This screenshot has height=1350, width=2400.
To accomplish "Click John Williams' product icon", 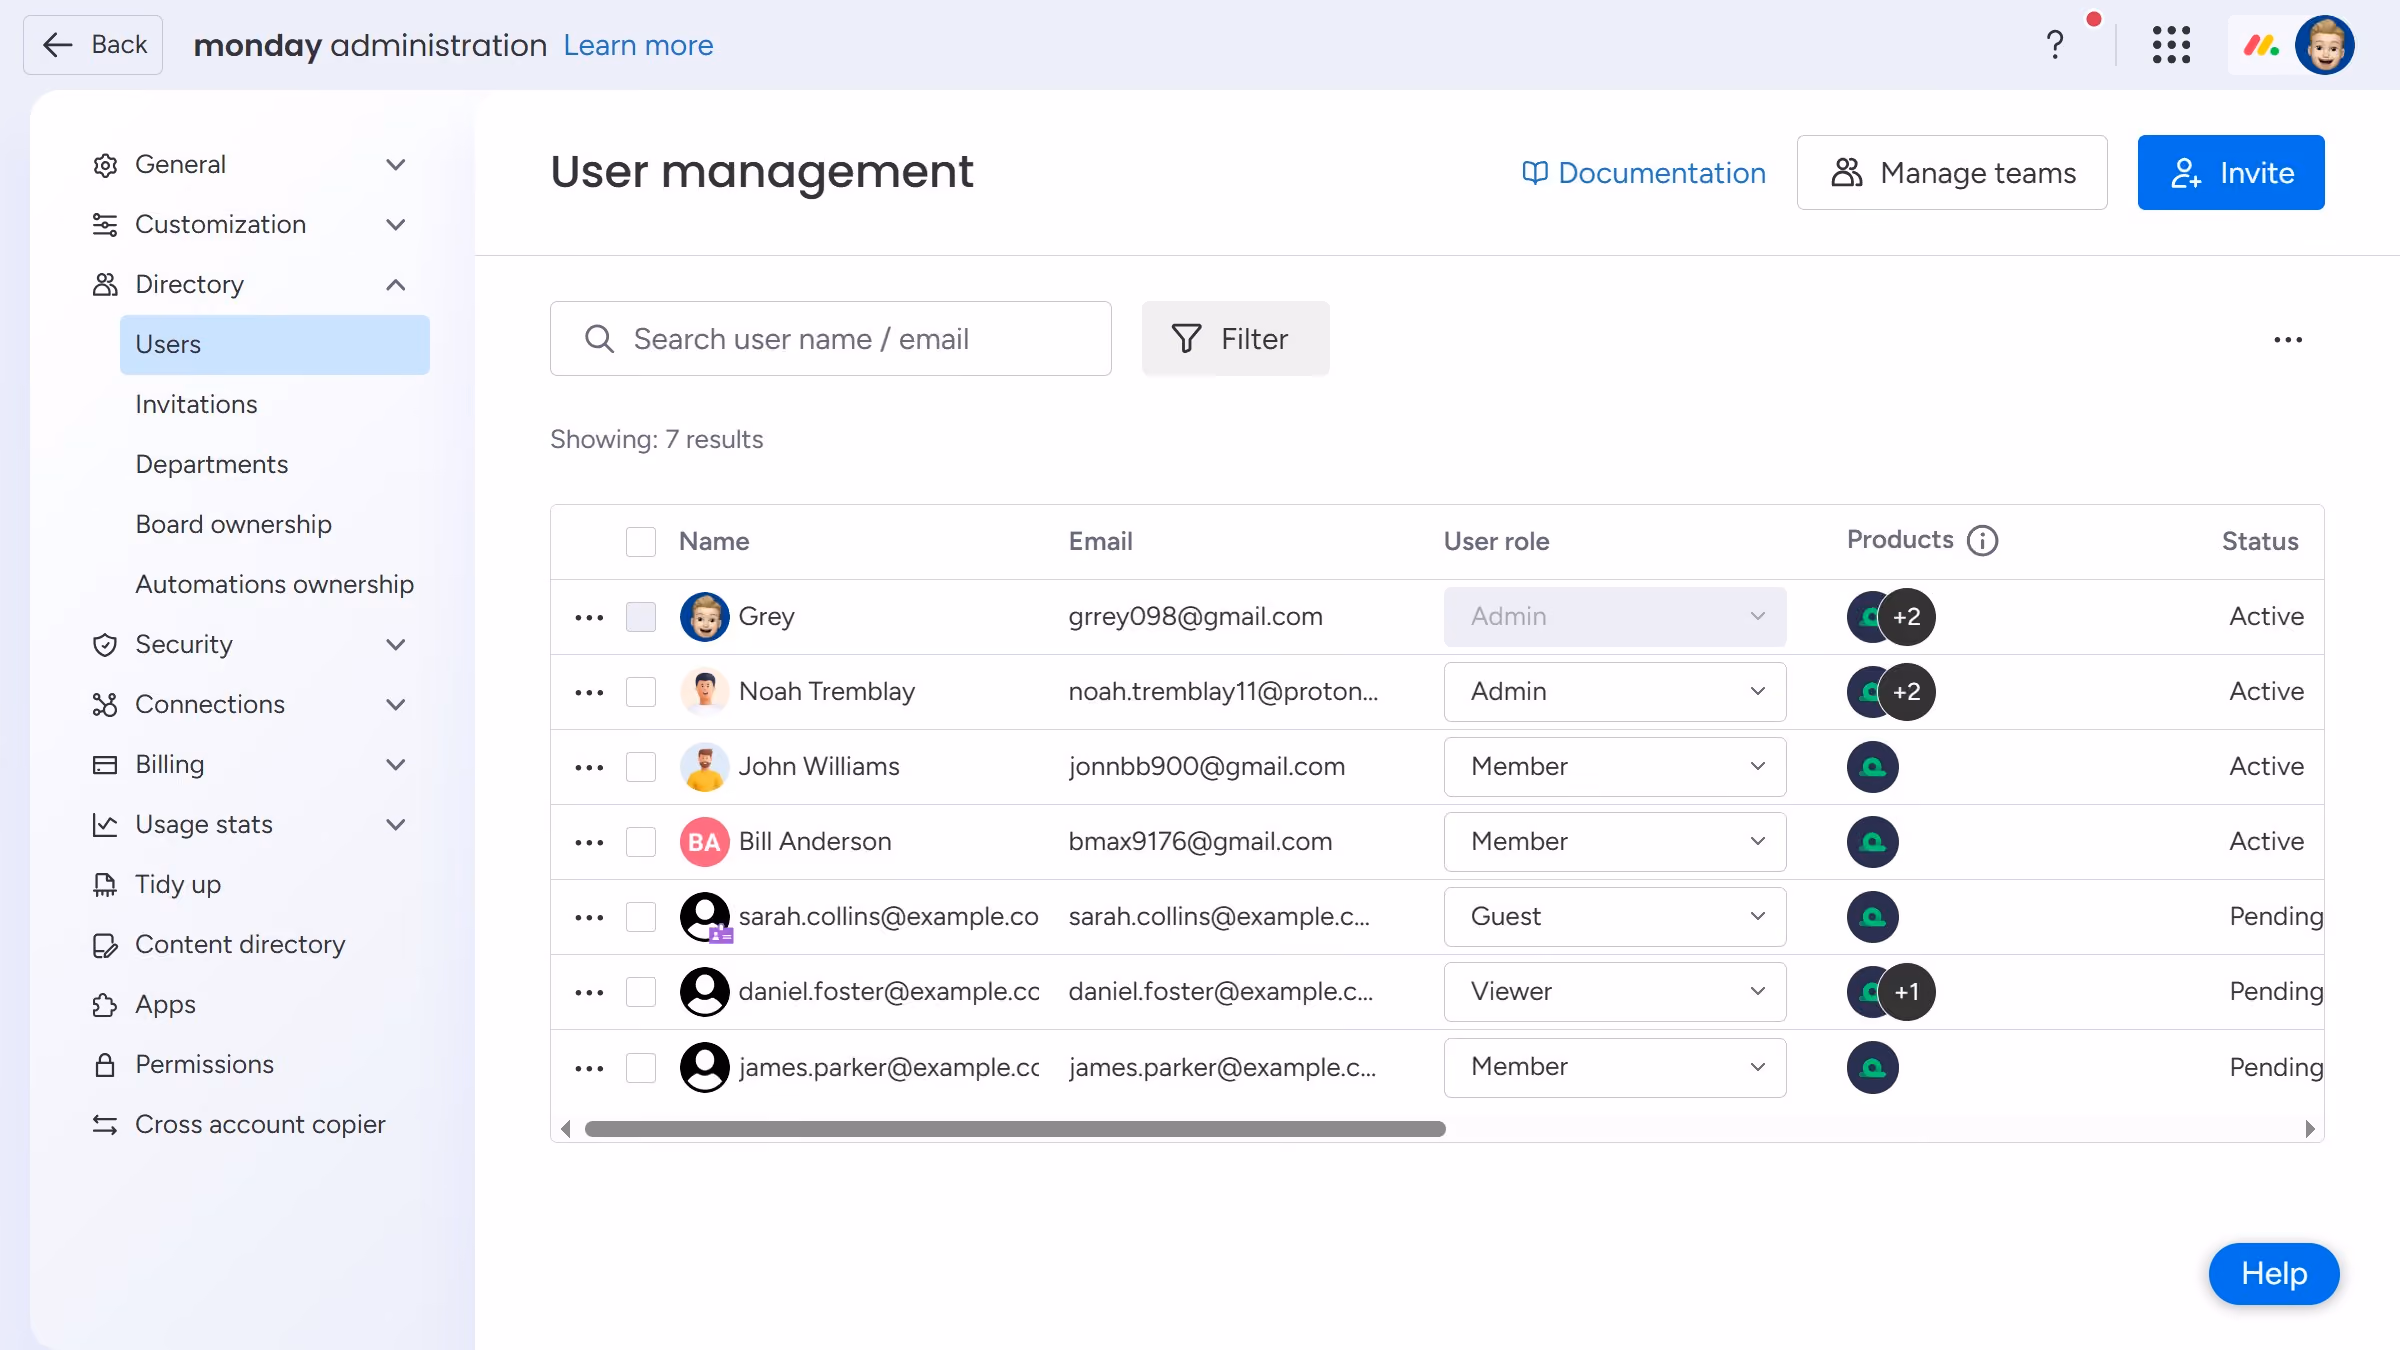I will (1872, 767).
